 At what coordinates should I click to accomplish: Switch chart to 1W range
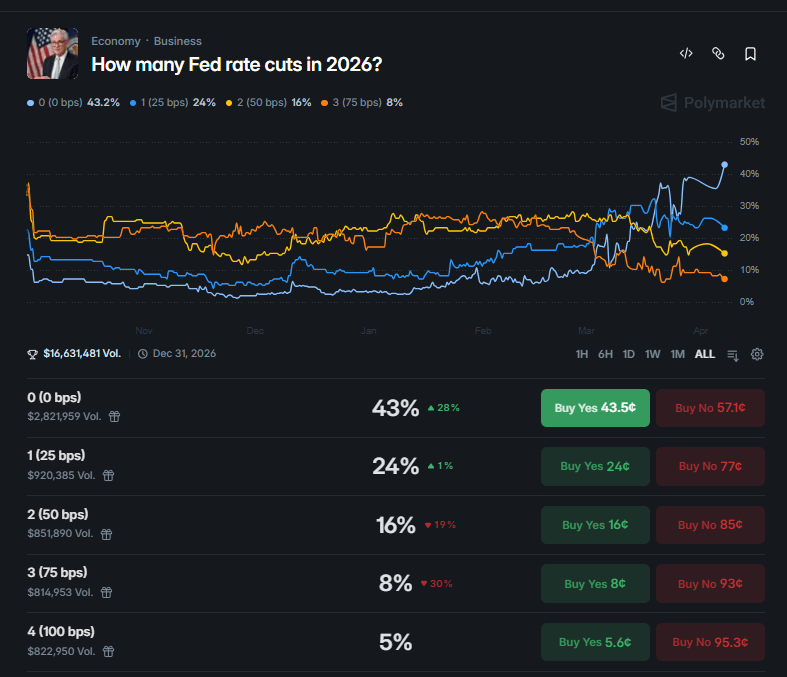pyautogui.click(x=653, y=354)
